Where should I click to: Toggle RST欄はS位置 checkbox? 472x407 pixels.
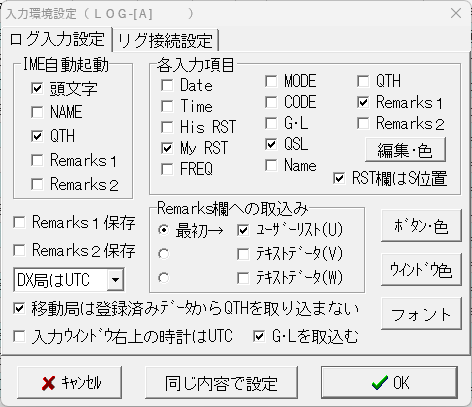pos(339,178)
